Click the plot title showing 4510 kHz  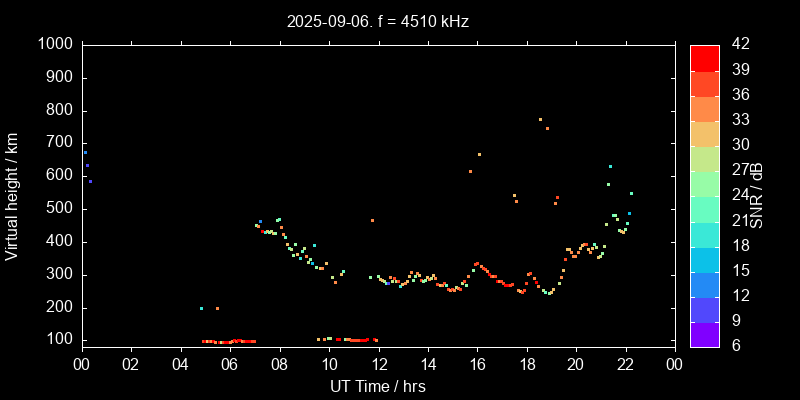(377, 20)
